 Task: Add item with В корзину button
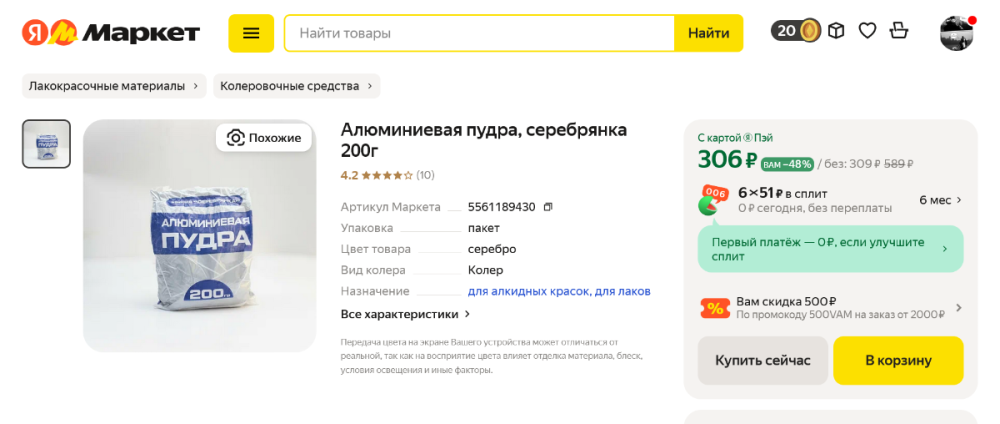pos(898,360)
